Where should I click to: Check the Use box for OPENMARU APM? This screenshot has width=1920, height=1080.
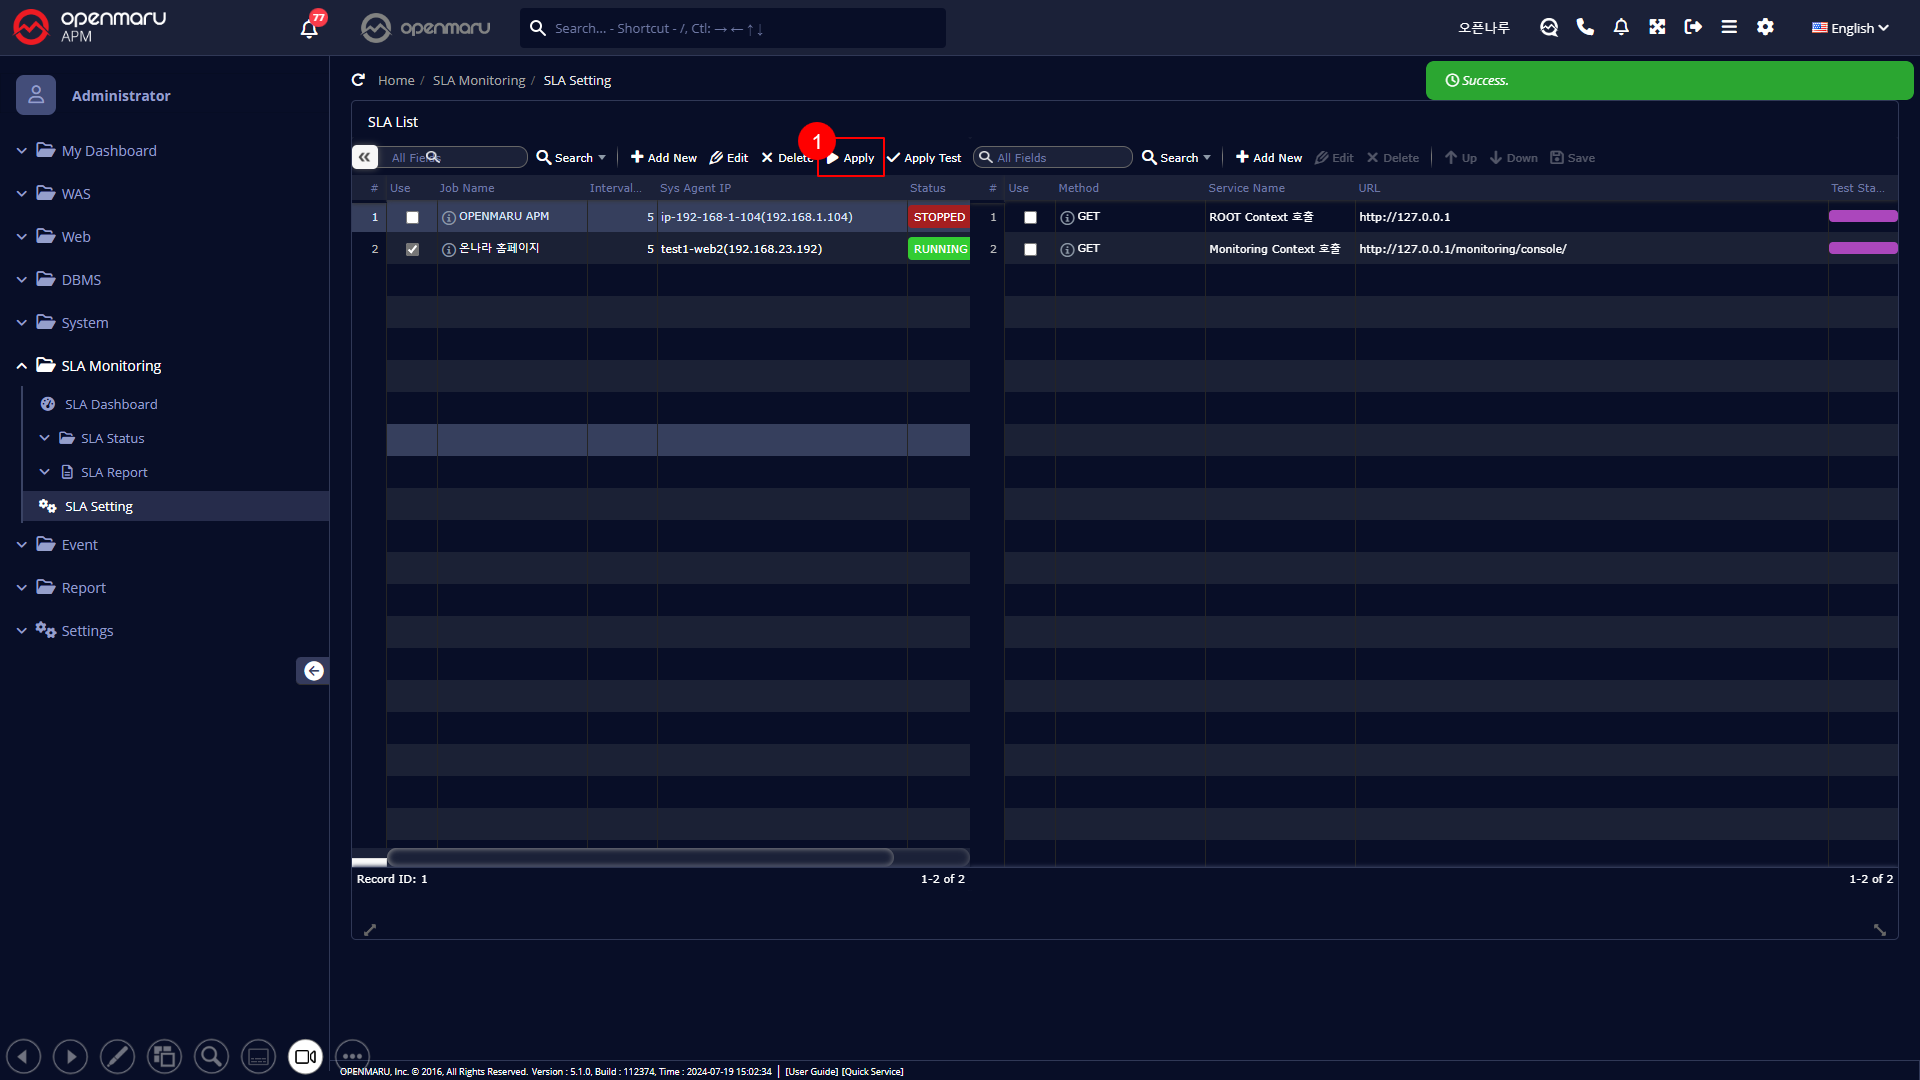pos(412,217)
